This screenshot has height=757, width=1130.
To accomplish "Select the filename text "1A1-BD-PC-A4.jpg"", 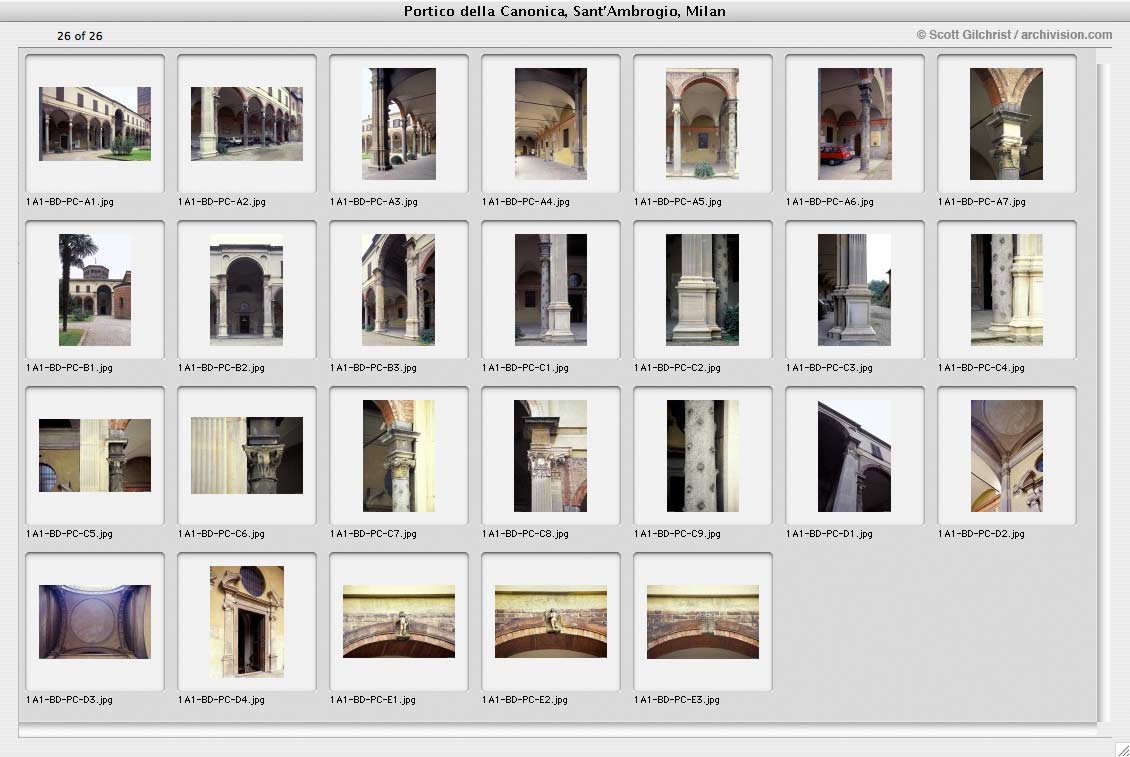I will (x=526, y=202).
